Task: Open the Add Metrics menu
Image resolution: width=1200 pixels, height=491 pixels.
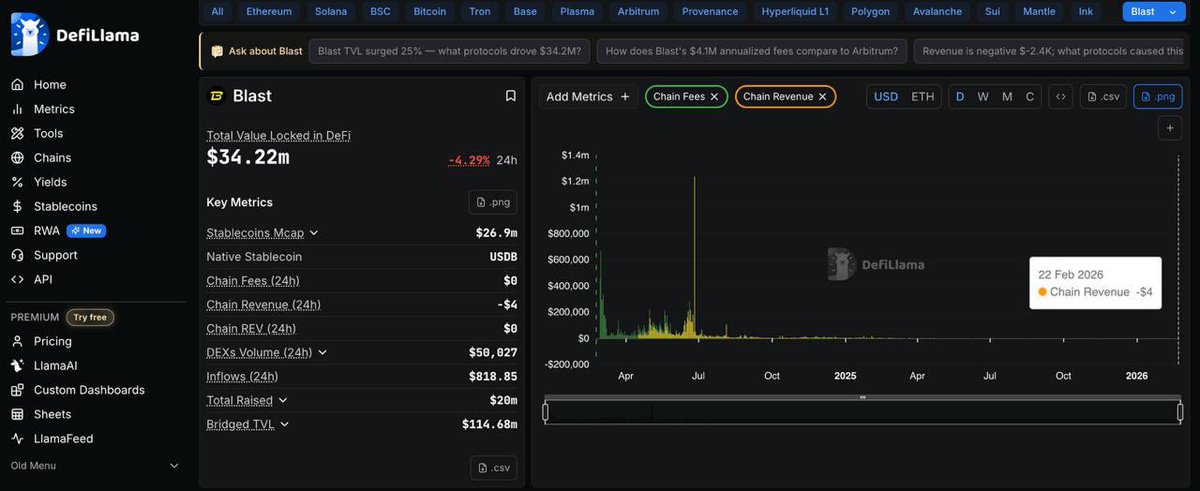Action: (588, 97)
